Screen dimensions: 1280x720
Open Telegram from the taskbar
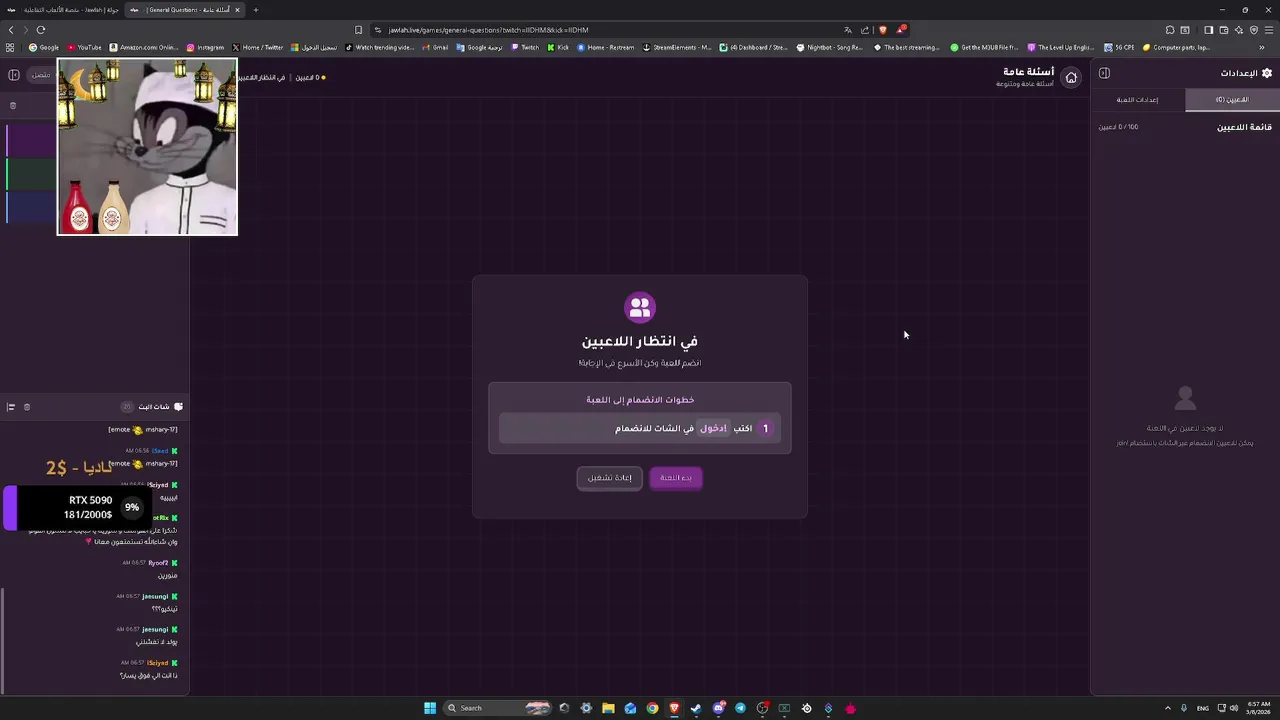pos(740,708)
